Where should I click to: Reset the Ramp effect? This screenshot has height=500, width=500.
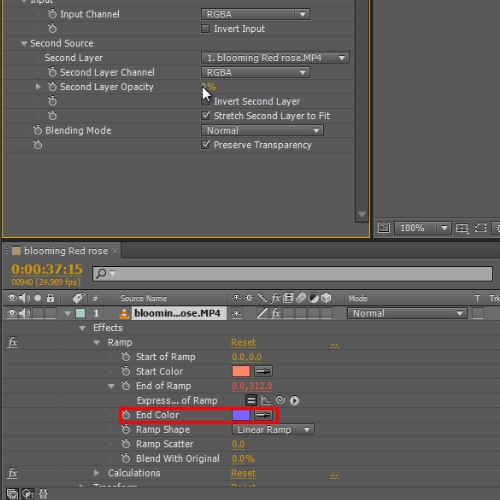coord(243,342)
